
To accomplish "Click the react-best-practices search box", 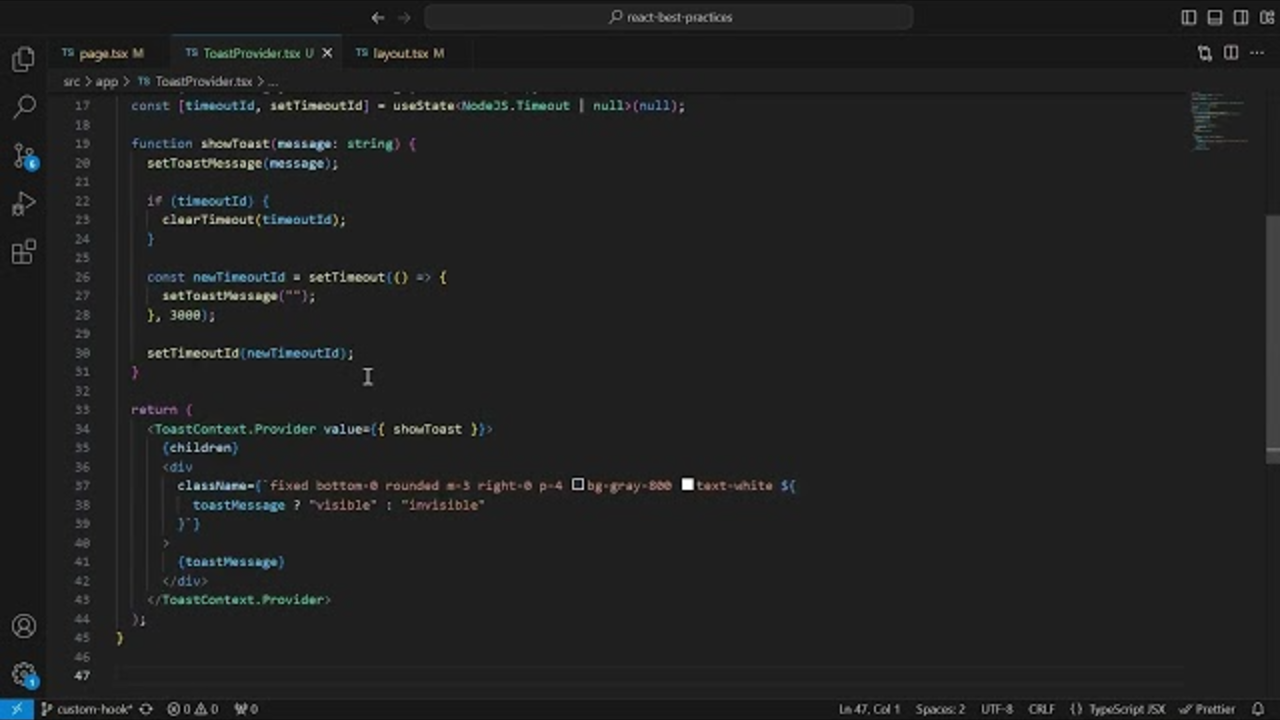I will pos(669,17).
